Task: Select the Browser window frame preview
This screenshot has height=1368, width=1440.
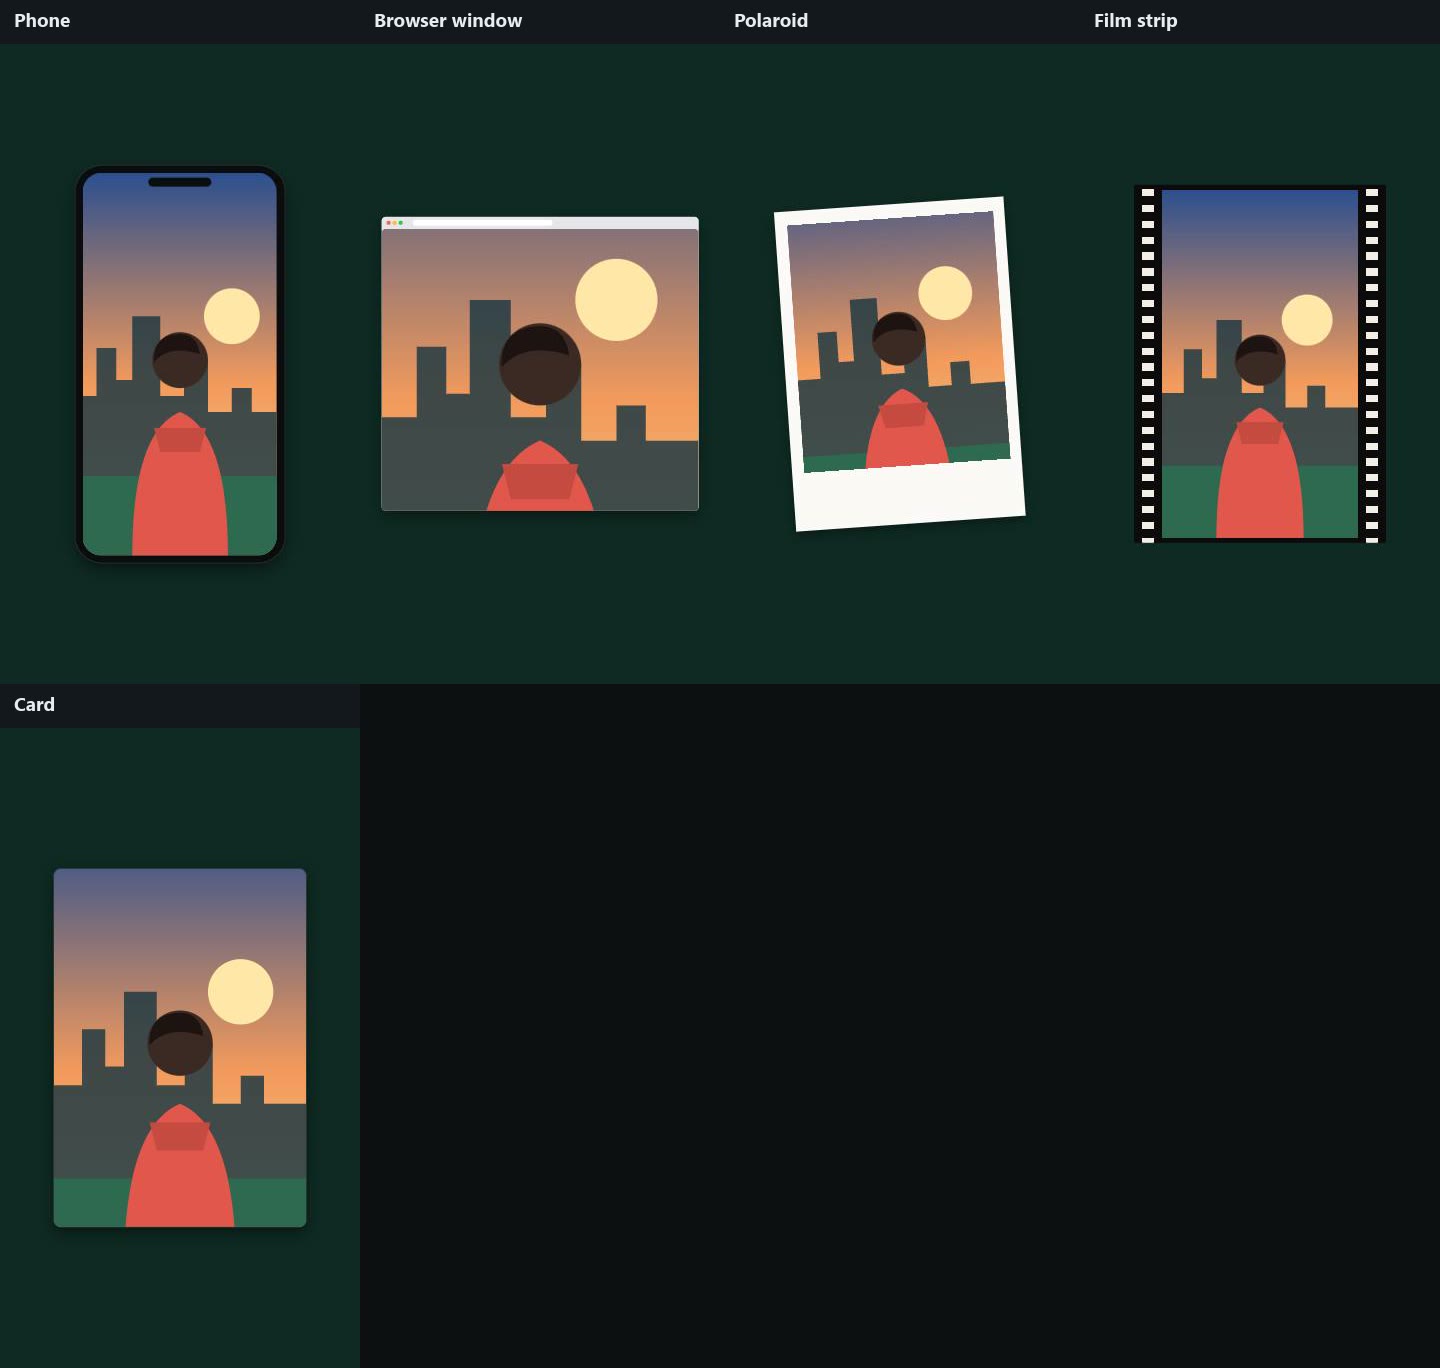Action: click(x=540, y=364)
